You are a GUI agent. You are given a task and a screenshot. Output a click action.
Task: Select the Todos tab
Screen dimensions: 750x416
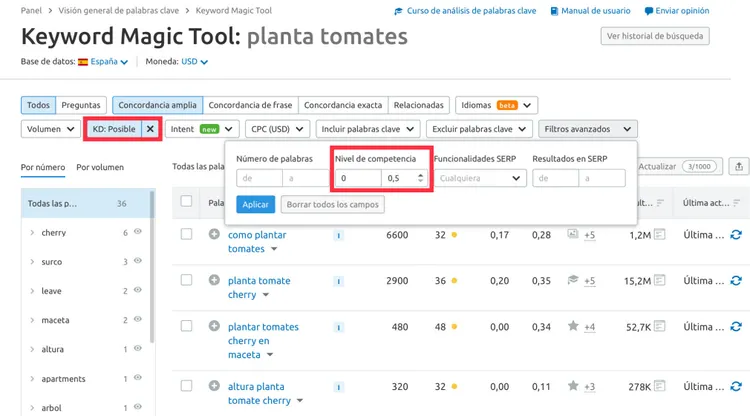coord(38,105)
